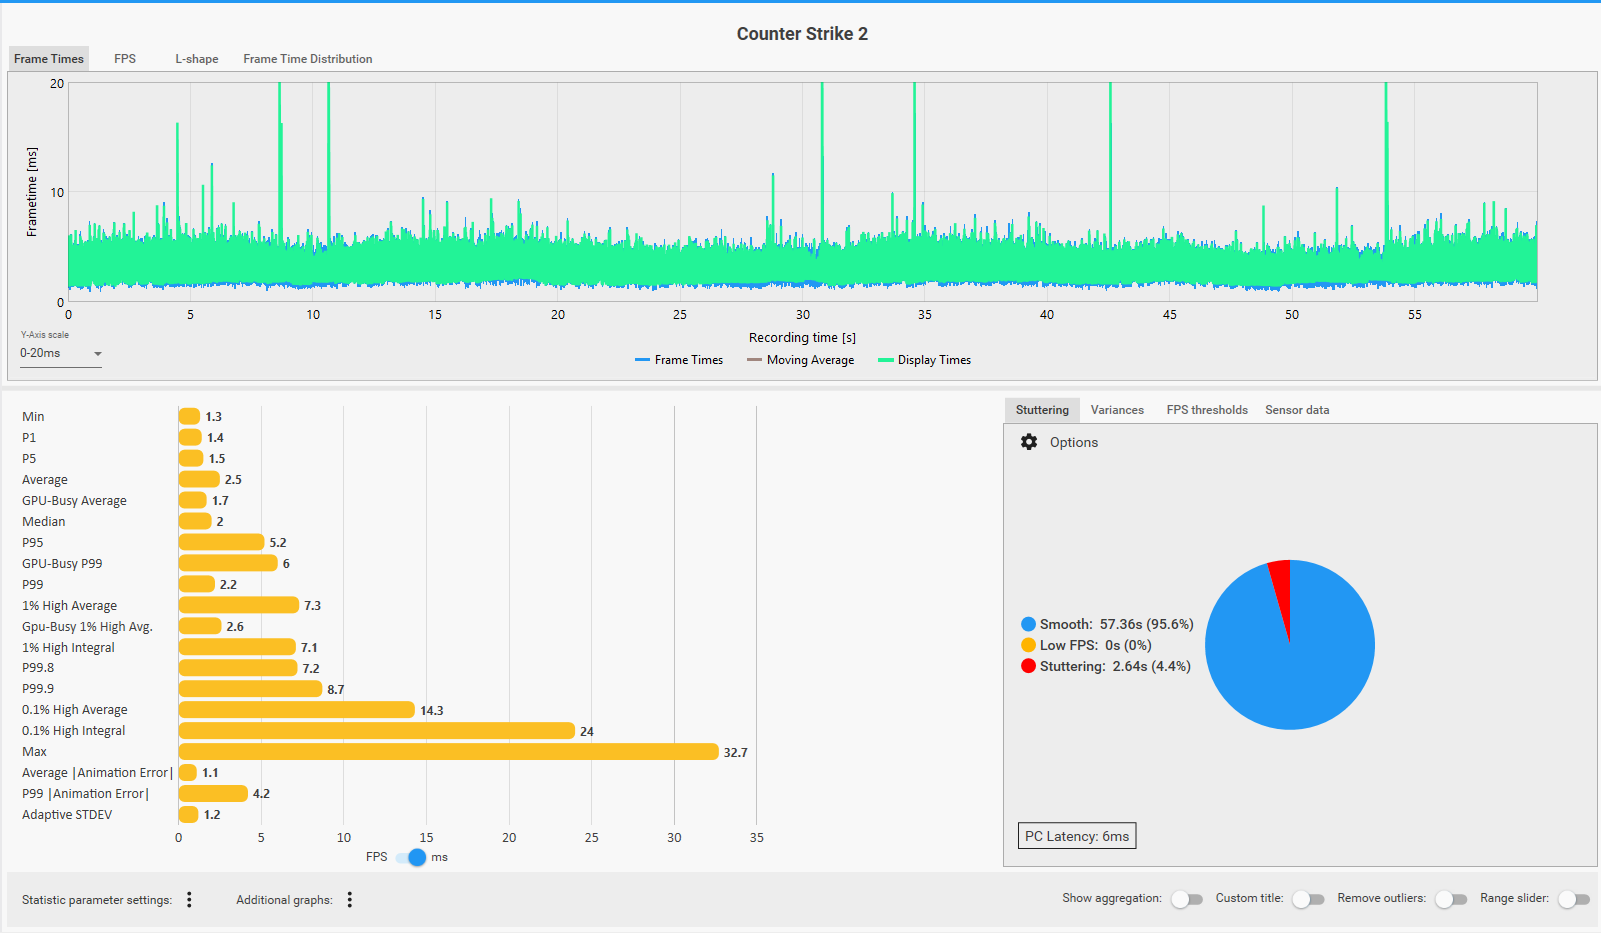Click the blue Frame Times legend marker
1601x933 pixels.
pyautogui.click(x=642, y=360)
